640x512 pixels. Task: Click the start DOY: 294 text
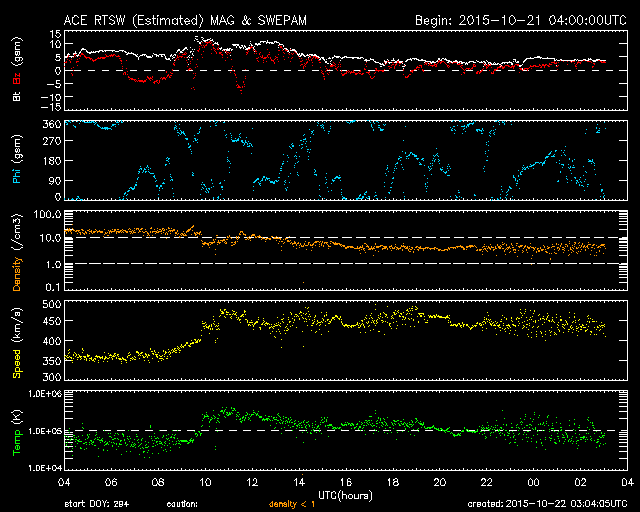tap(96, 504)
